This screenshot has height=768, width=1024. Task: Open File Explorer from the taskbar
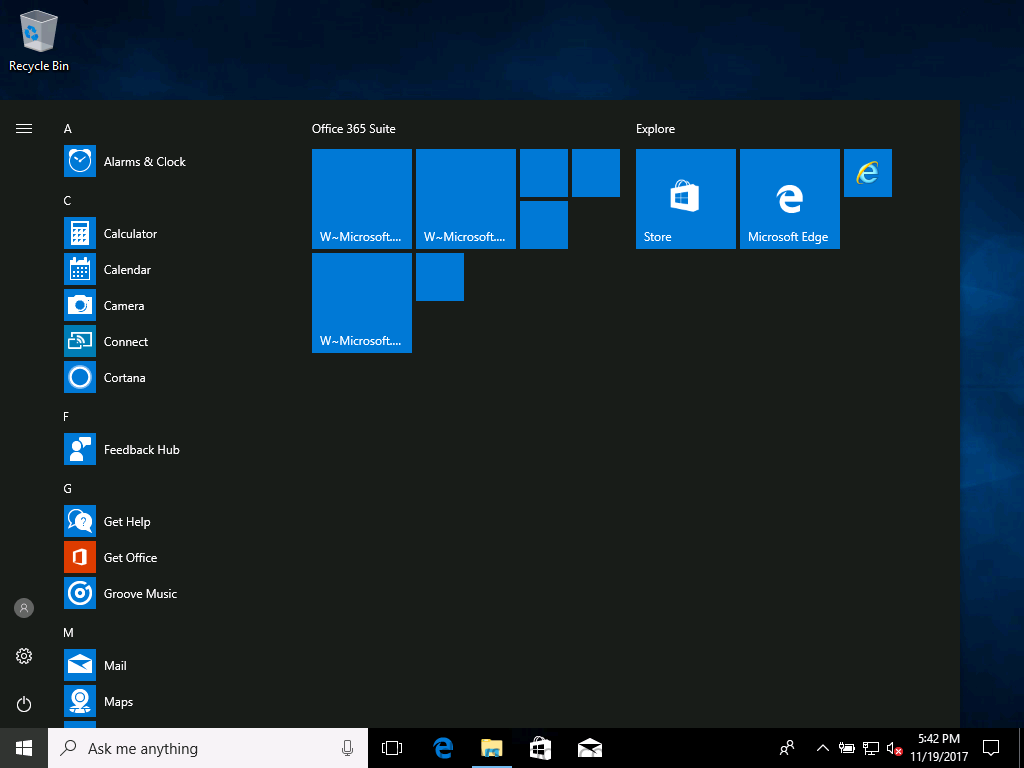point(492,748)
